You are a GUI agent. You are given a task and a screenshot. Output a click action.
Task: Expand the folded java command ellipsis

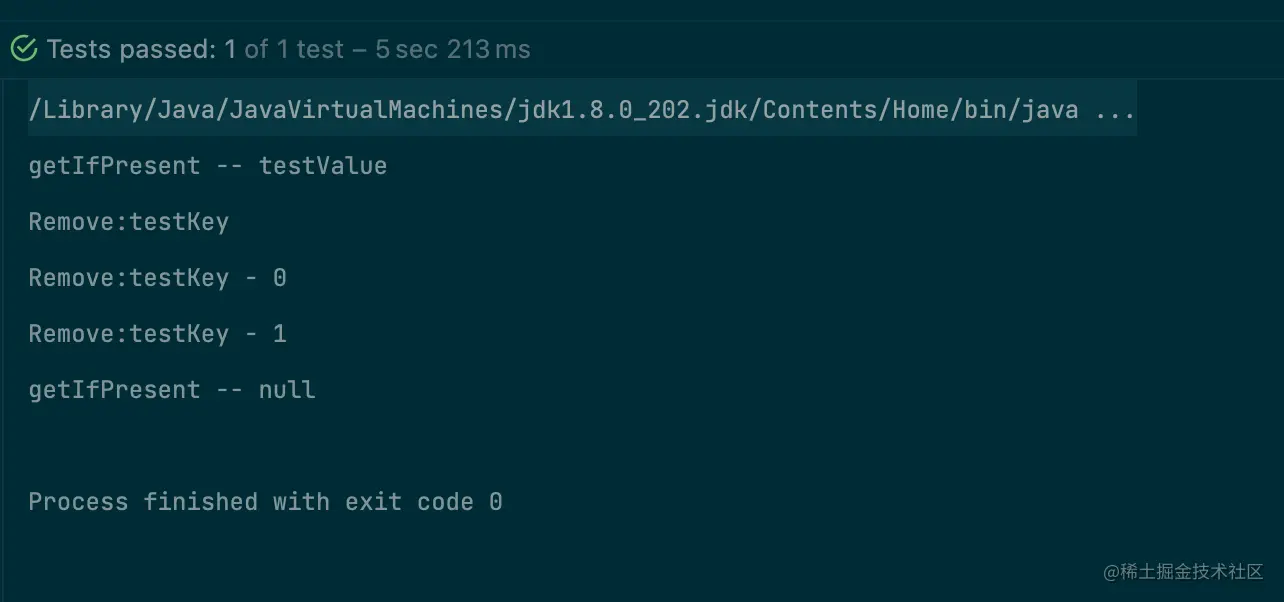tap(1115, 110)
